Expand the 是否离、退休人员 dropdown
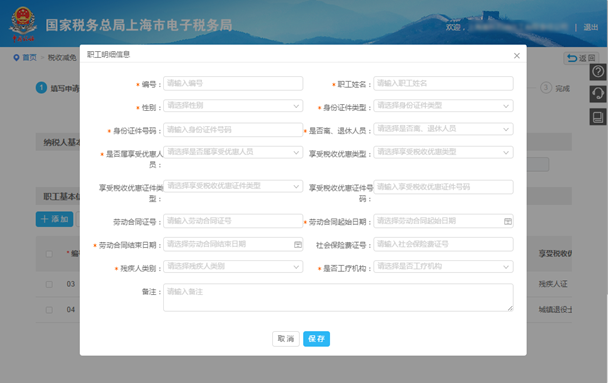The image size is (608, 384). click(x=443, y=129)
